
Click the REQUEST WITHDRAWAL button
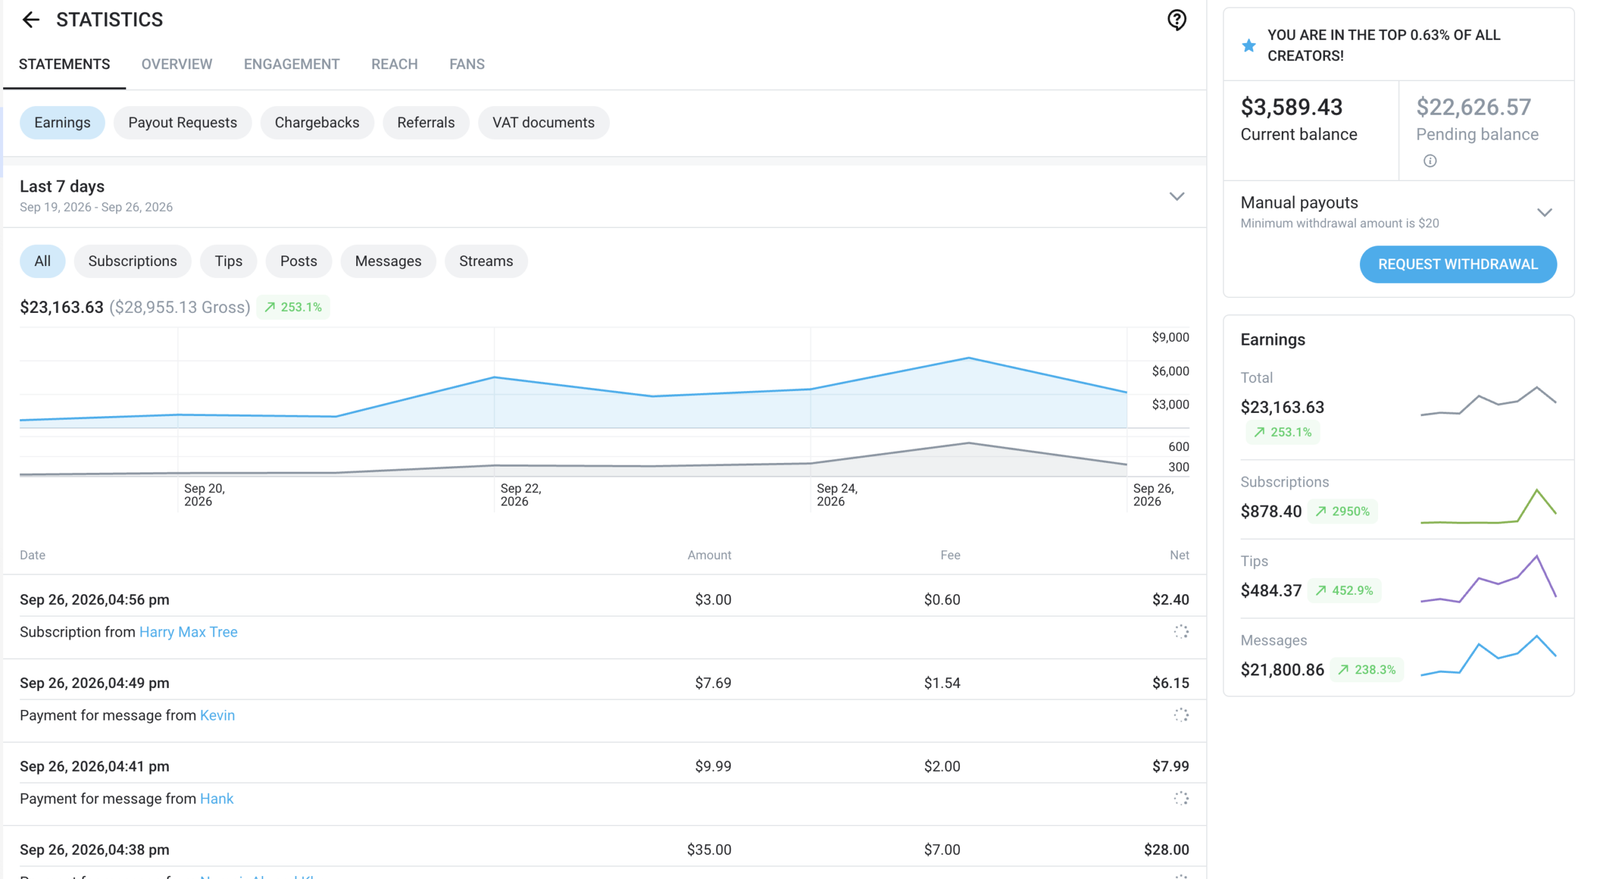pyautogui.click(x=1458, y=264)
